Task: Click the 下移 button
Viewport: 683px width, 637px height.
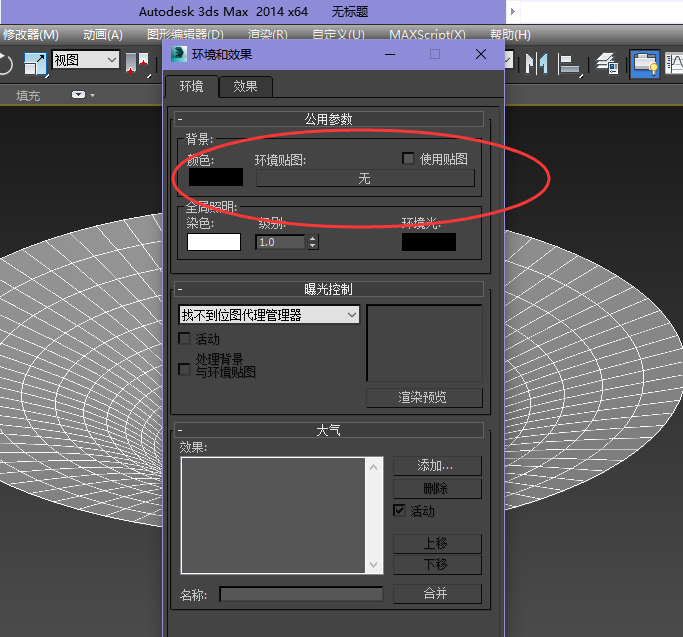Action: click(437, 564)
